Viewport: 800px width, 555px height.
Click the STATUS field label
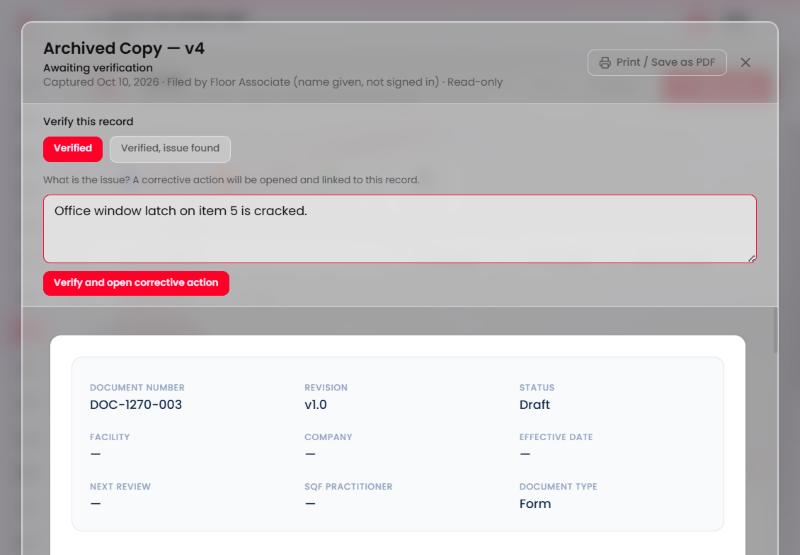coord(537,388)
